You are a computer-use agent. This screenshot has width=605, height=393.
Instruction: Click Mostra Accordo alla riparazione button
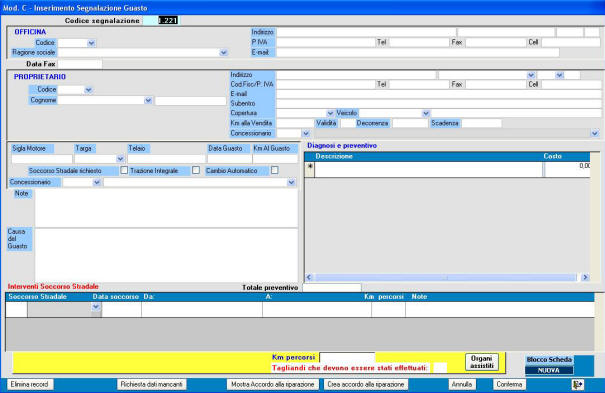[x=272, y=385]
